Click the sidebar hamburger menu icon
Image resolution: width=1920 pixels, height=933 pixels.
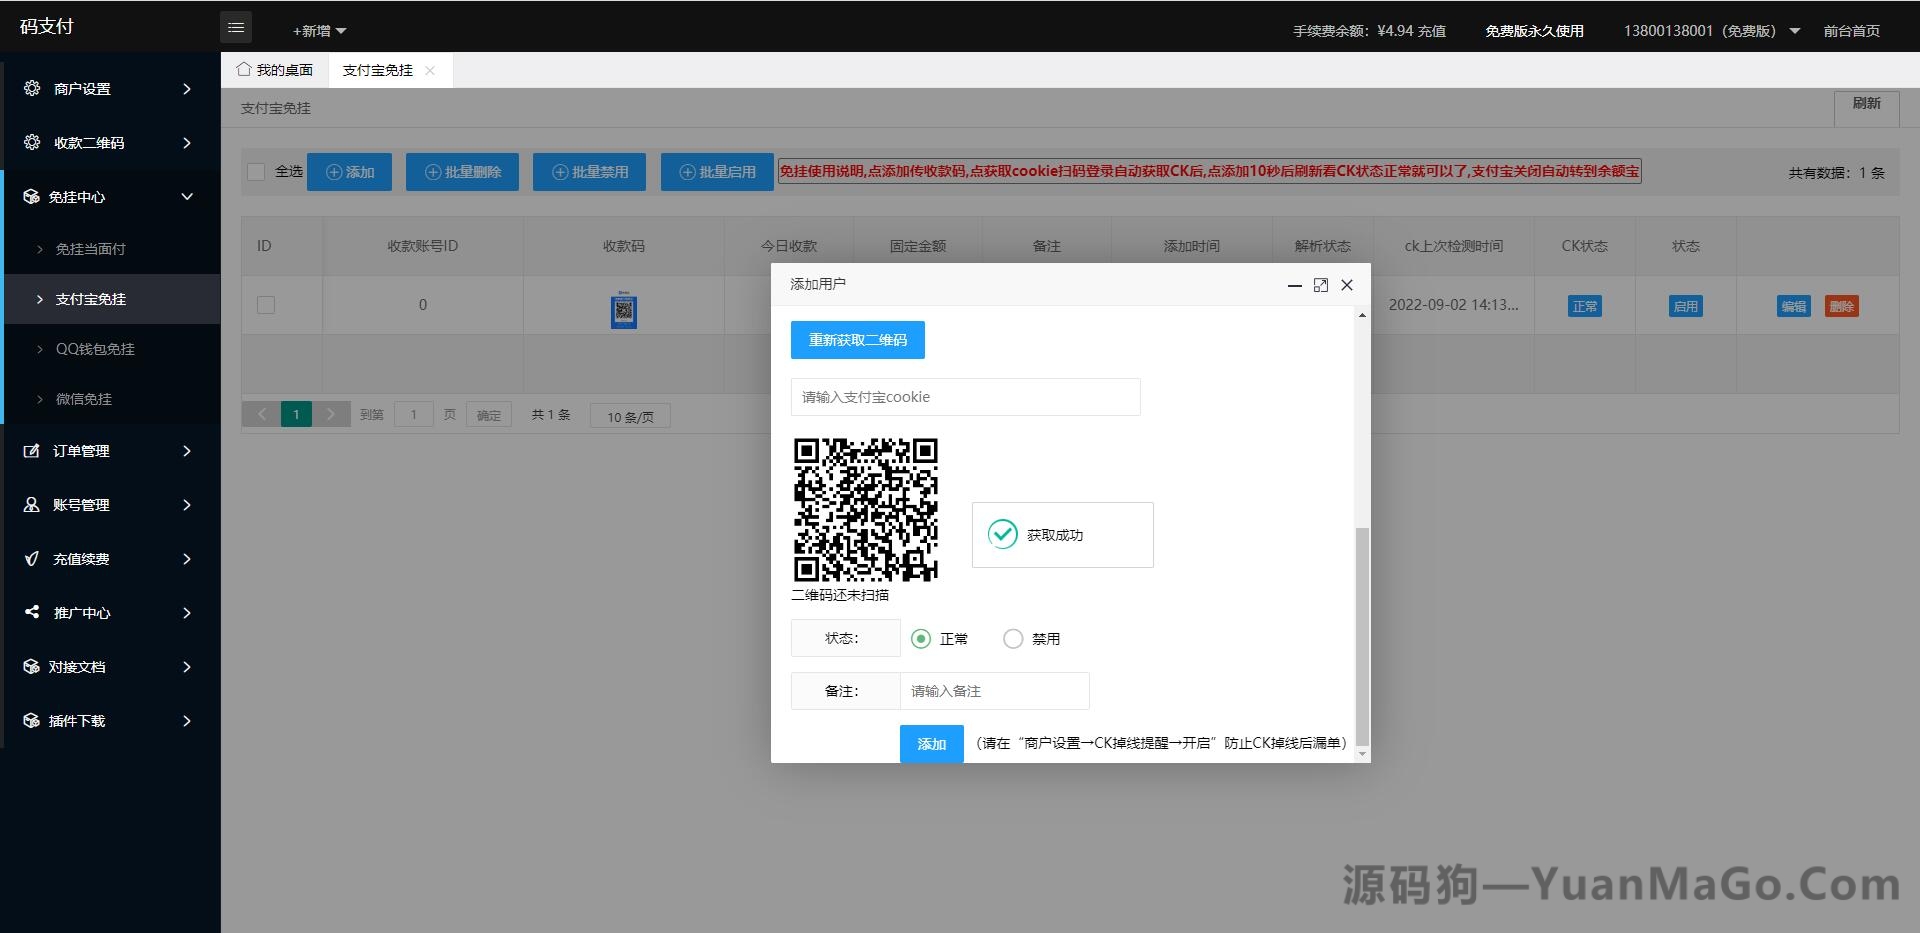tap(236, 27)
